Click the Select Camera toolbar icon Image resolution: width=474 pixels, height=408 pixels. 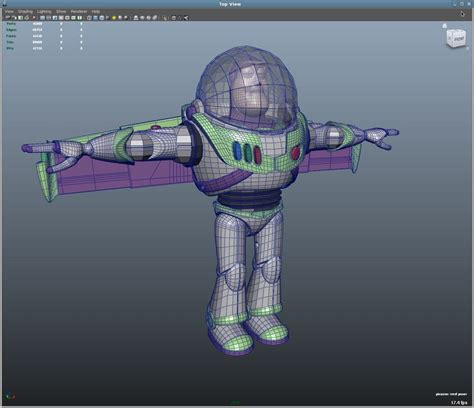(x=8, y=18)
